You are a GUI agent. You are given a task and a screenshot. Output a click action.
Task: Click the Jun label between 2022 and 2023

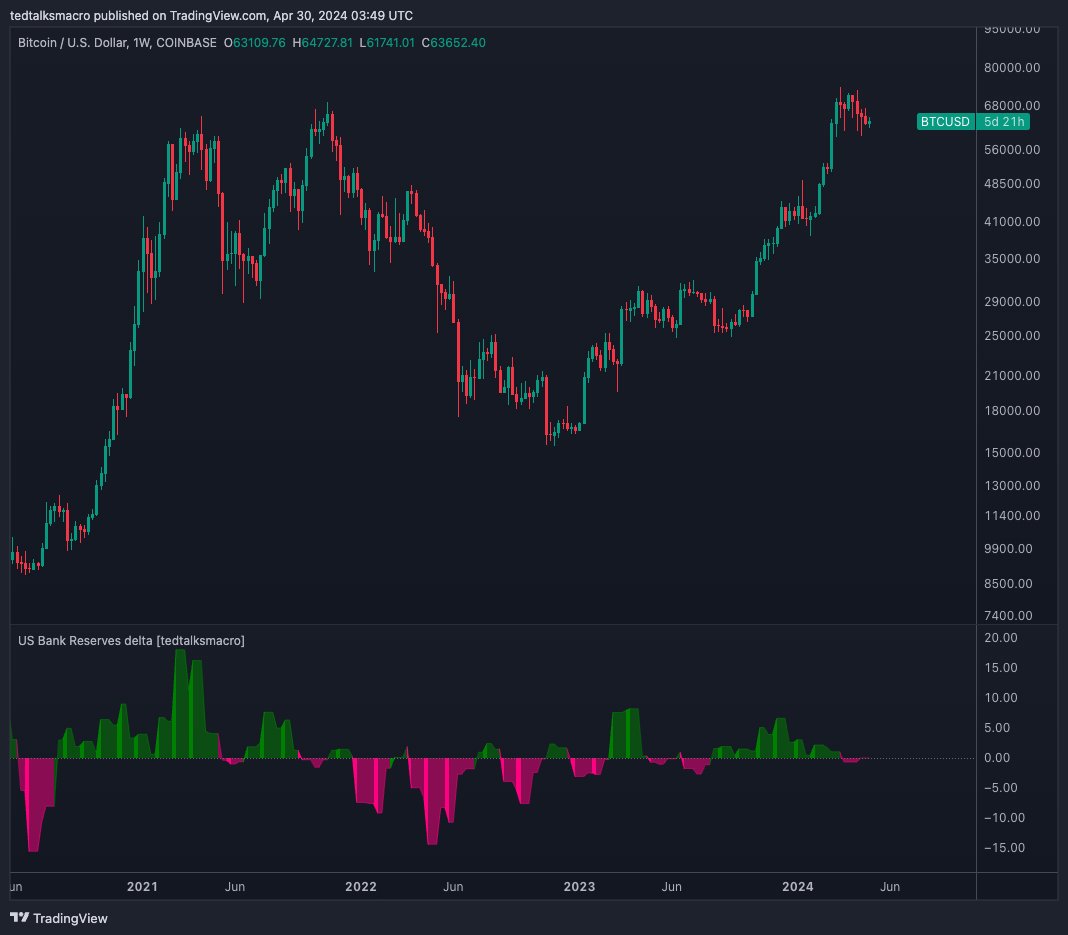click(x=454, y=887)
